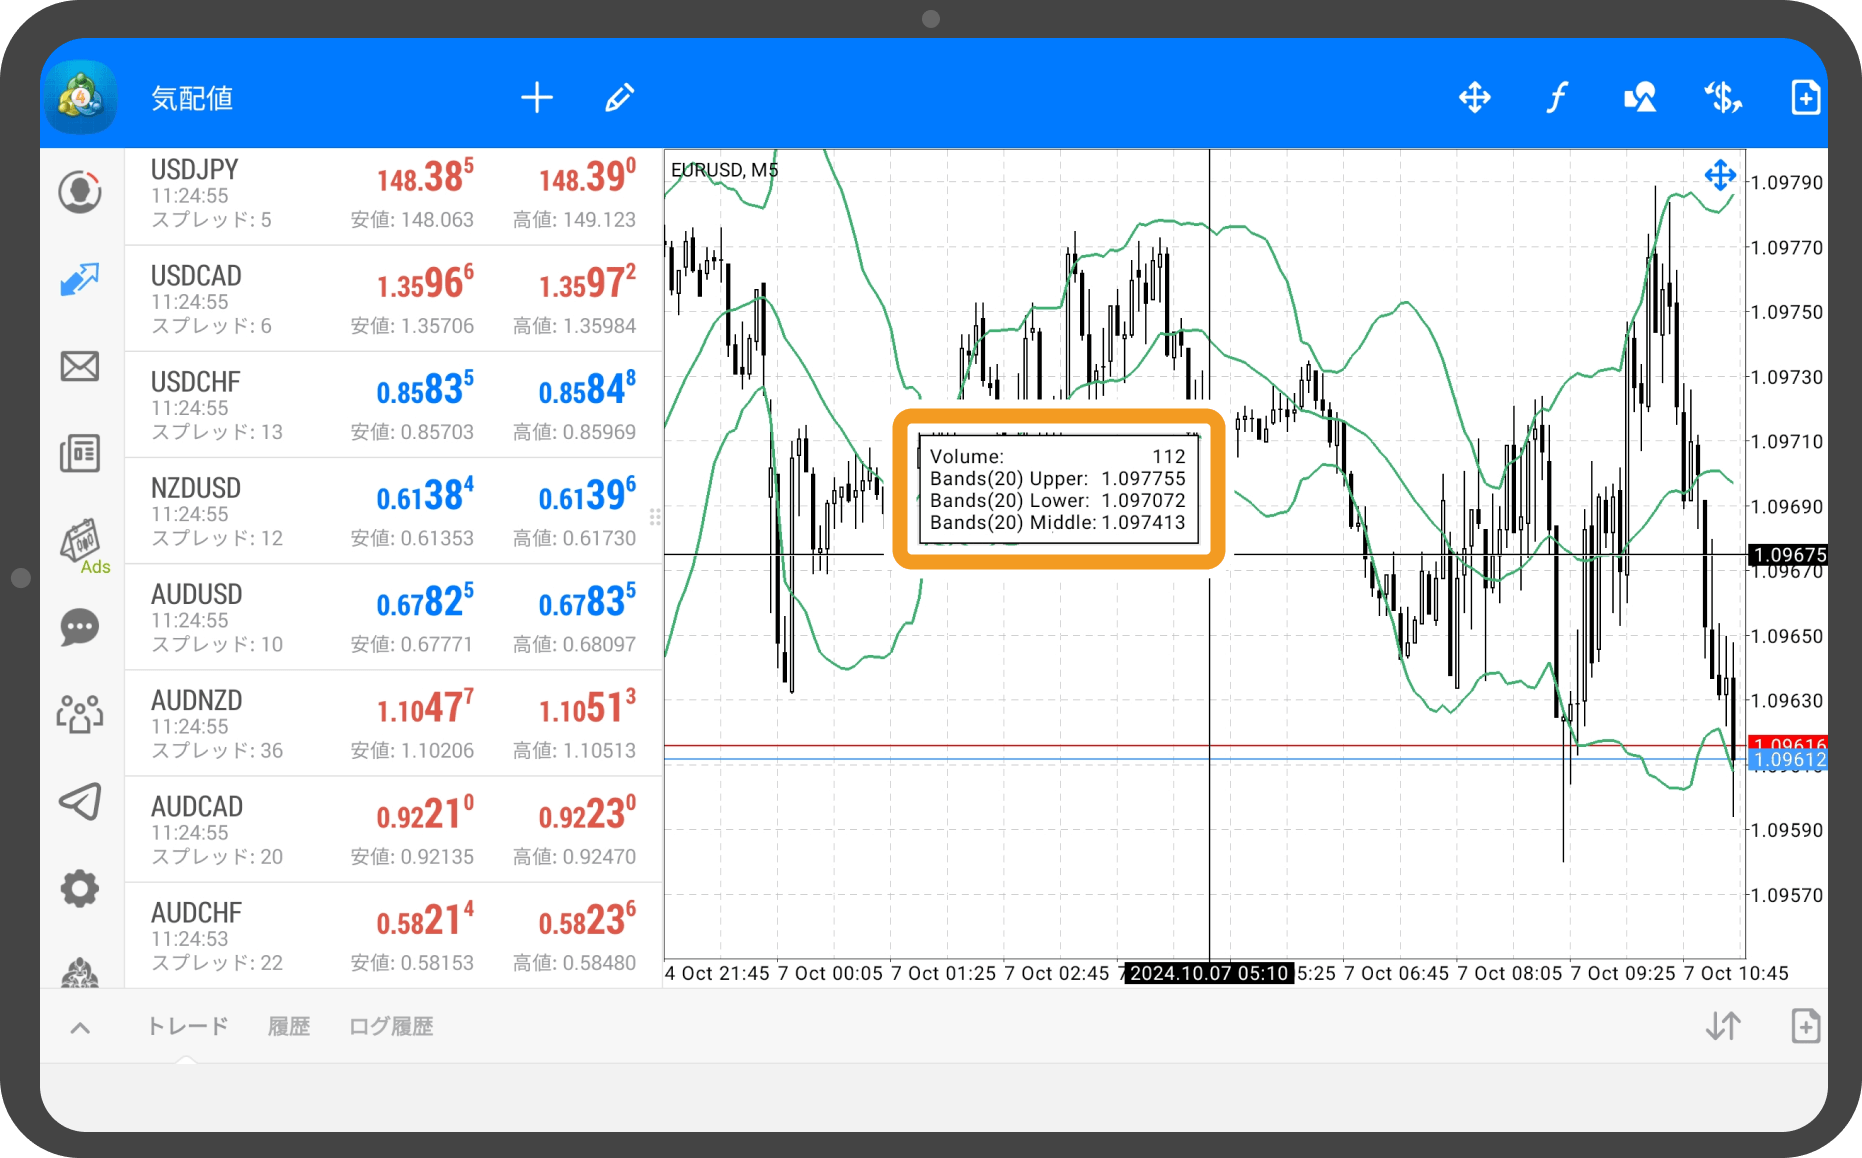Tap USDCAD bid price 1.35966
This screenshot has width=1862, height=1158.
[425, 283]
